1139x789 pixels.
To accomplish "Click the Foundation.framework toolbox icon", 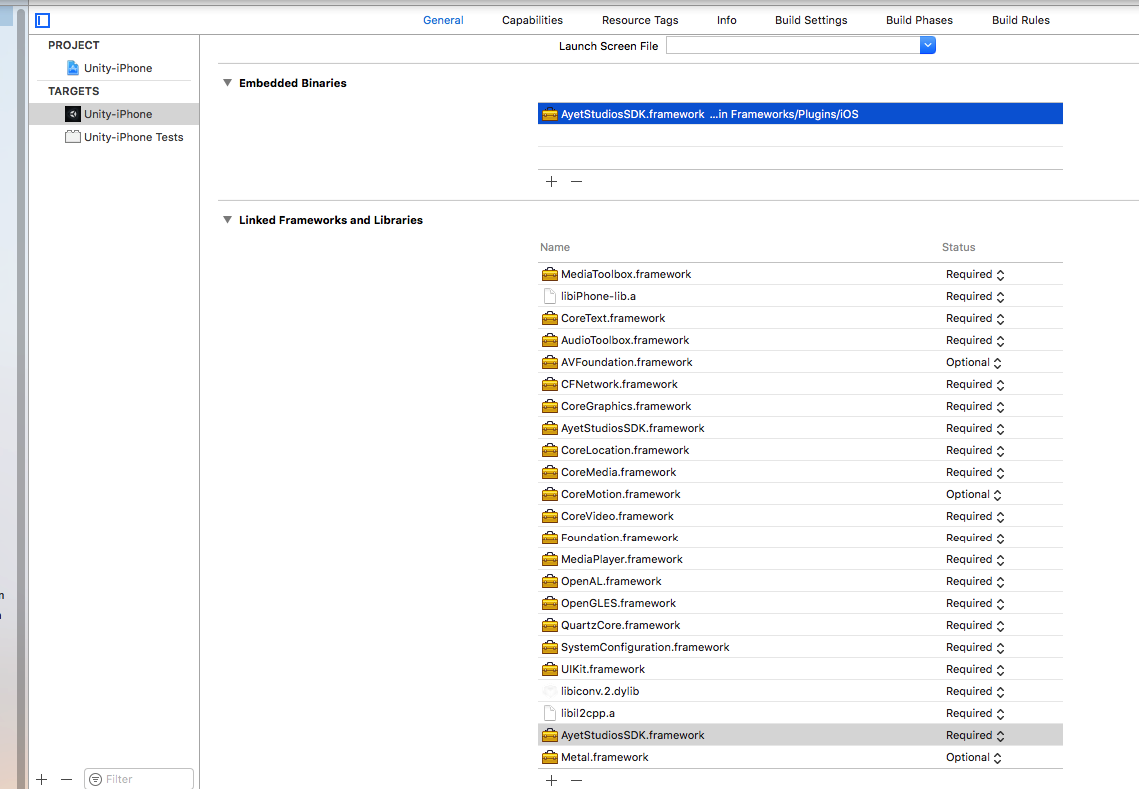I will pos(550,538).
